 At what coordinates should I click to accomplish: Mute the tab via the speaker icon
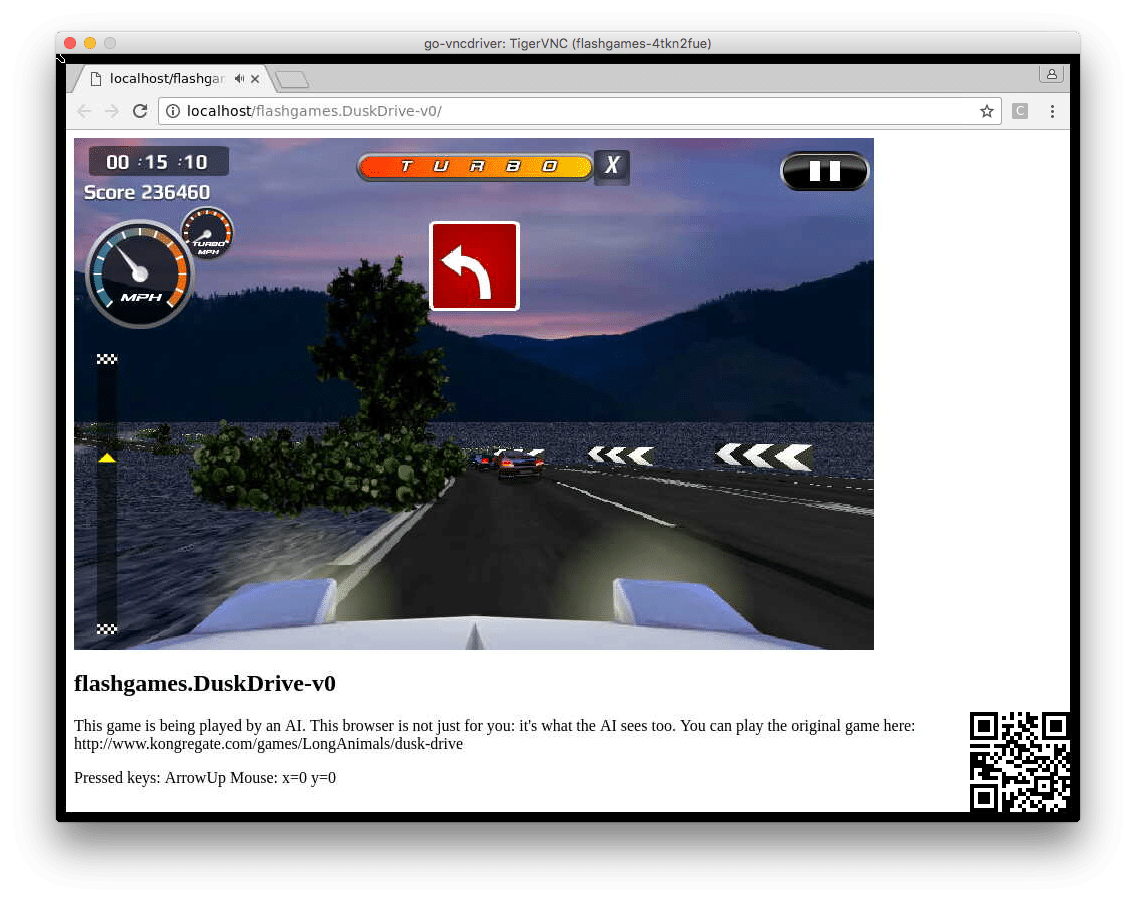point(239,79)
